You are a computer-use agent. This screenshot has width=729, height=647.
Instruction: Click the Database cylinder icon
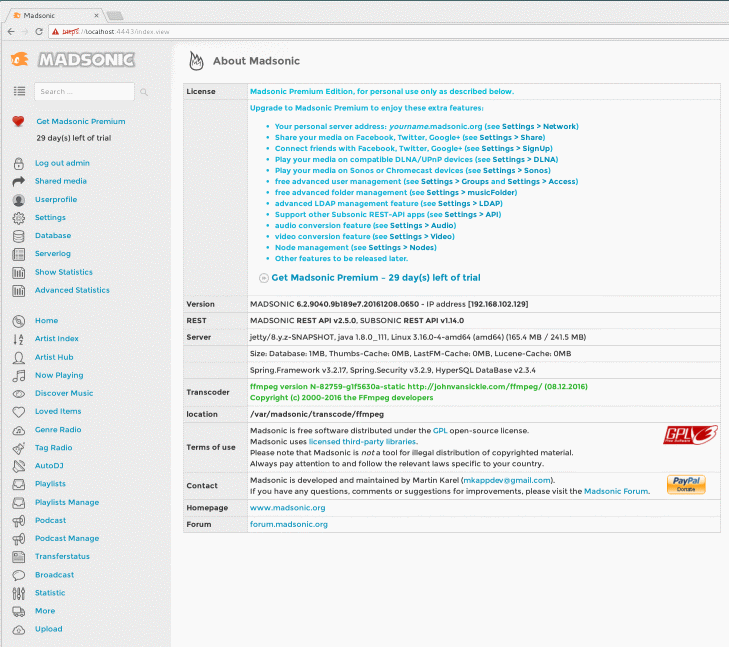(x=18, y=236)
